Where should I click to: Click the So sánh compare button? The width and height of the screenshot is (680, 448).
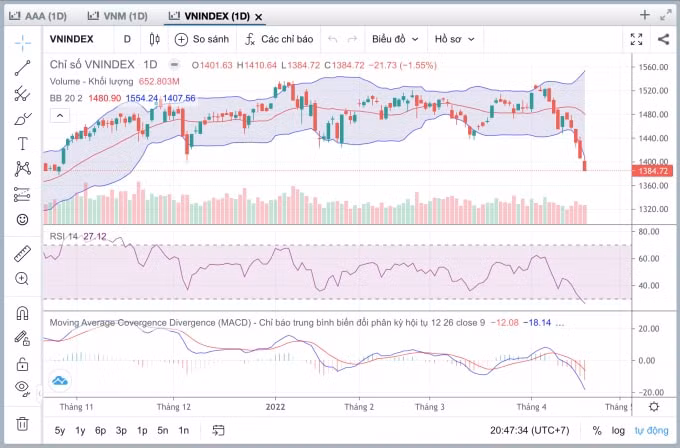202,39
